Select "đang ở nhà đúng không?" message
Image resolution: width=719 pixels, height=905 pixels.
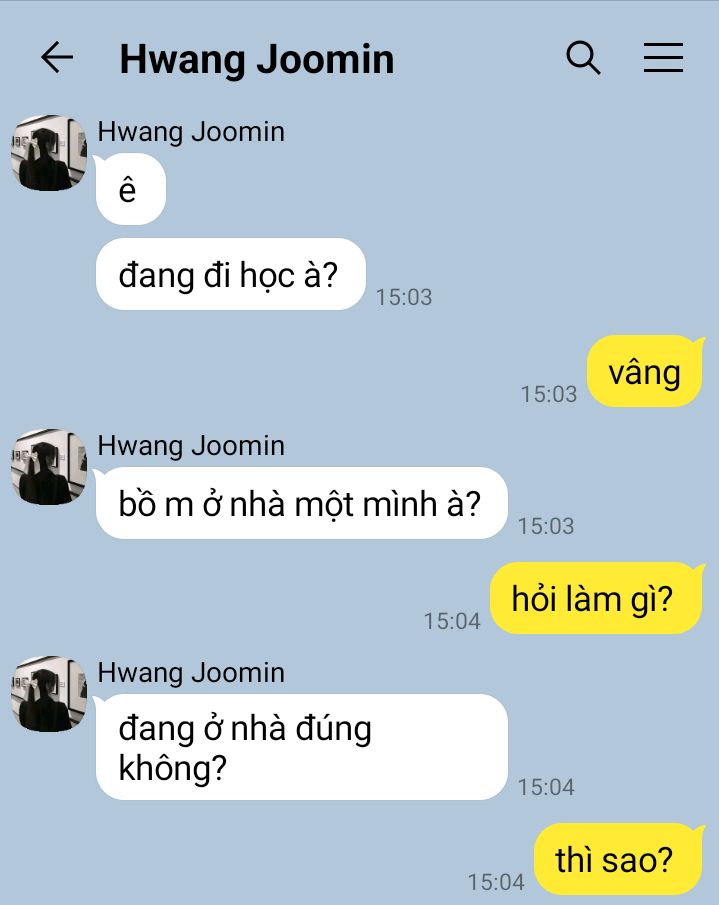[x=302, y=747]
